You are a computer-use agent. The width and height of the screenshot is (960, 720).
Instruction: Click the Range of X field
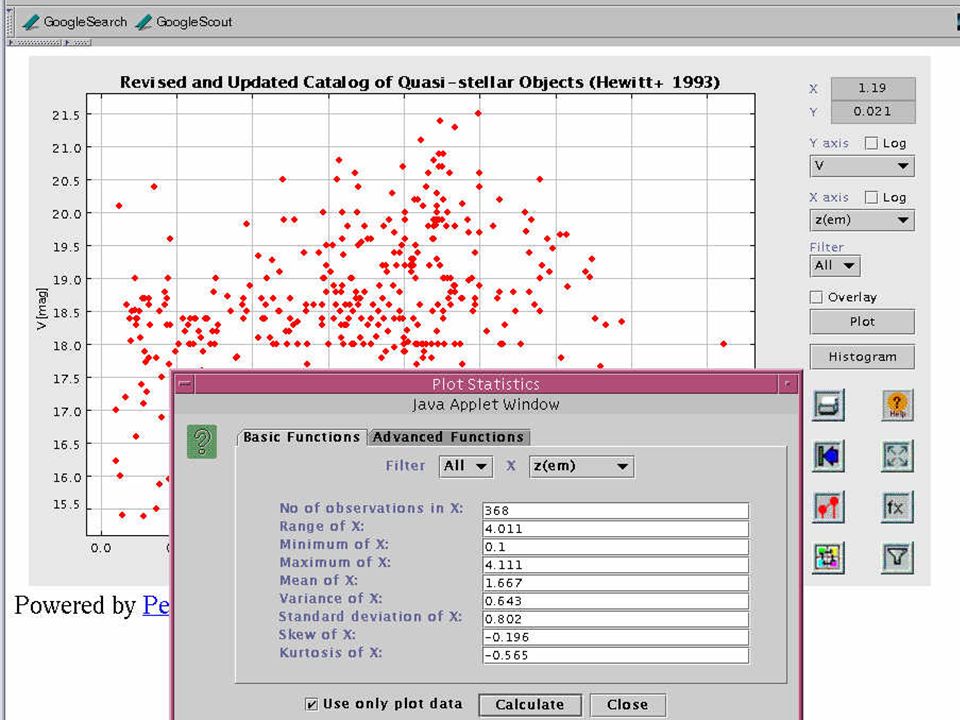pyautogui.click(x=615, y=529)
